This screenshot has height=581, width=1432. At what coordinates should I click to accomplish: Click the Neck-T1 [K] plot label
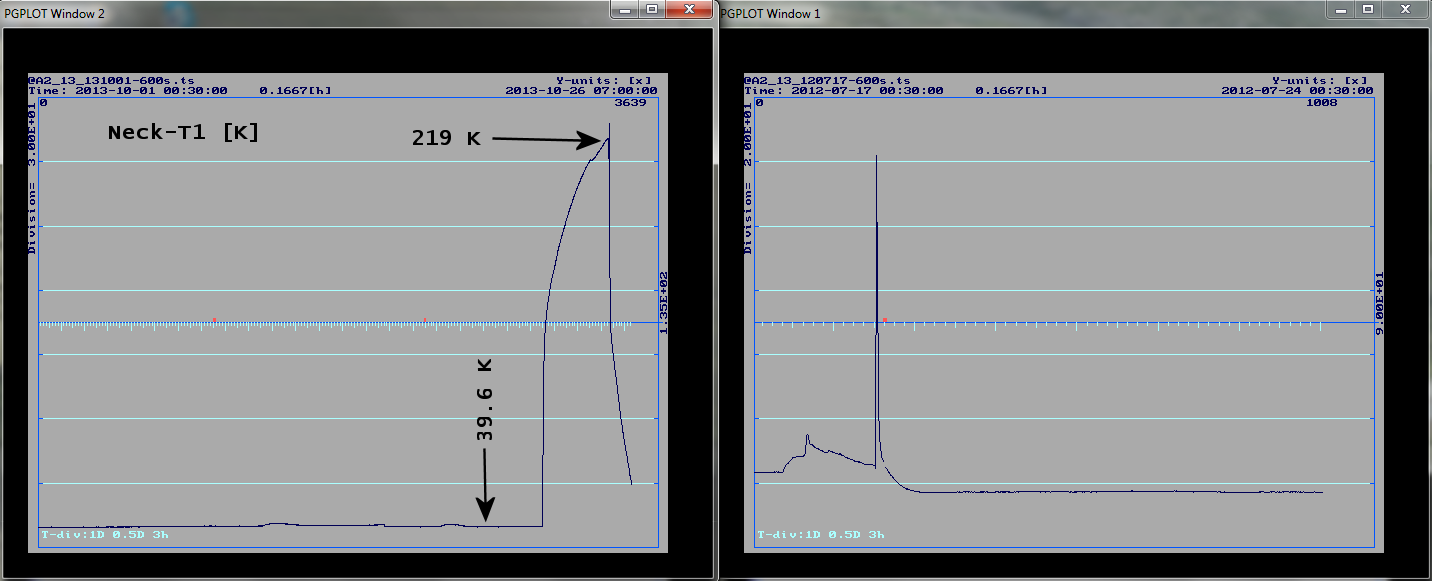click(183, 133)
